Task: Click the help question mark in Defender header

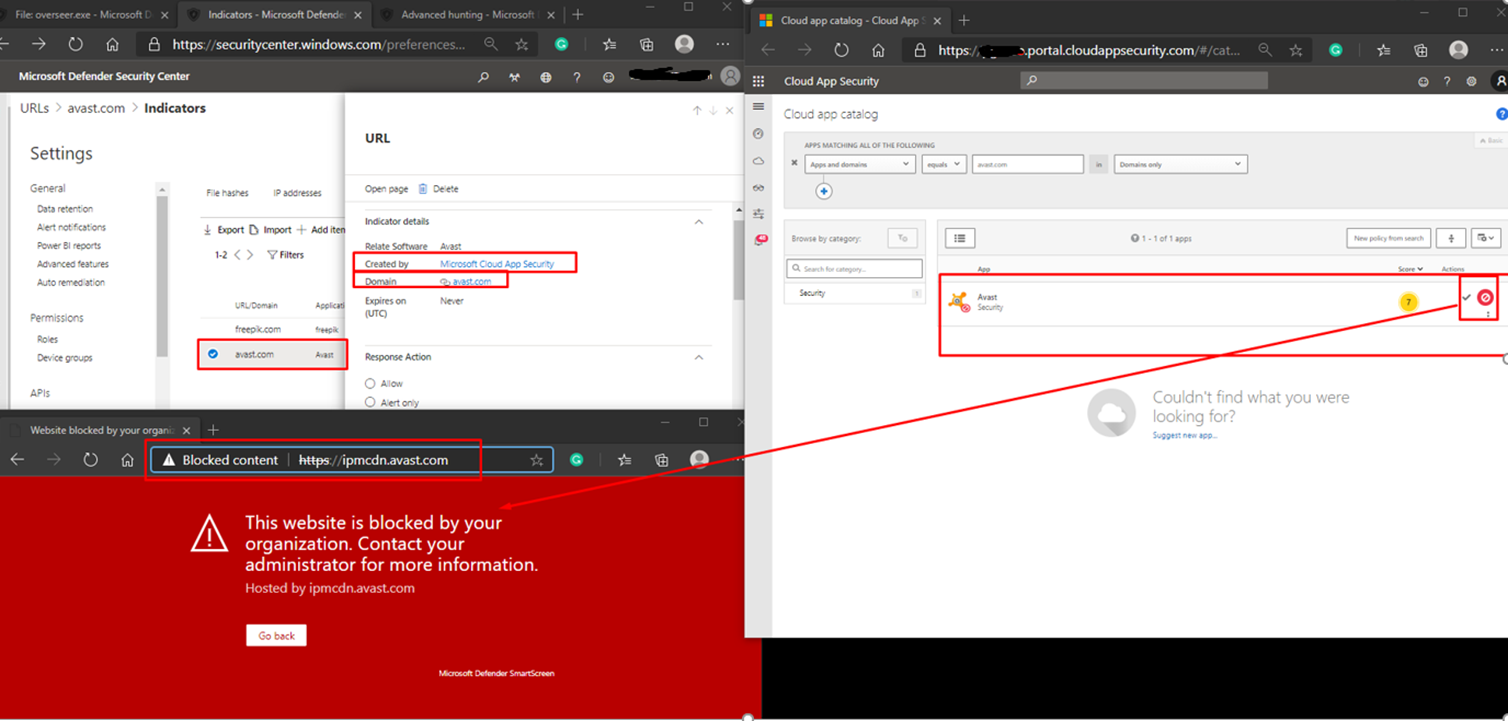Action: (577, 77)
